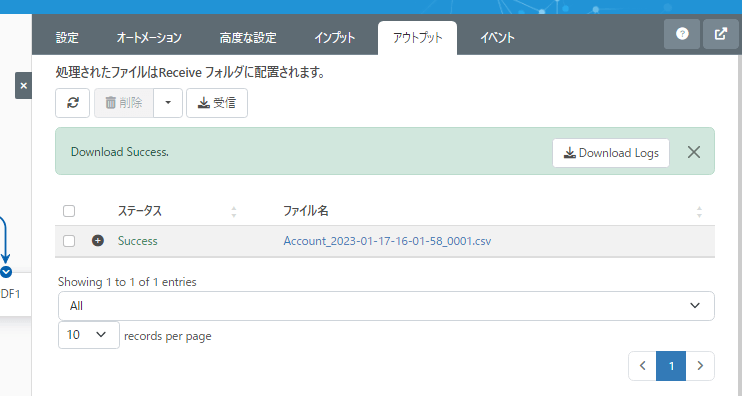Switch to the インプット tab

click(x=335, y=38)
